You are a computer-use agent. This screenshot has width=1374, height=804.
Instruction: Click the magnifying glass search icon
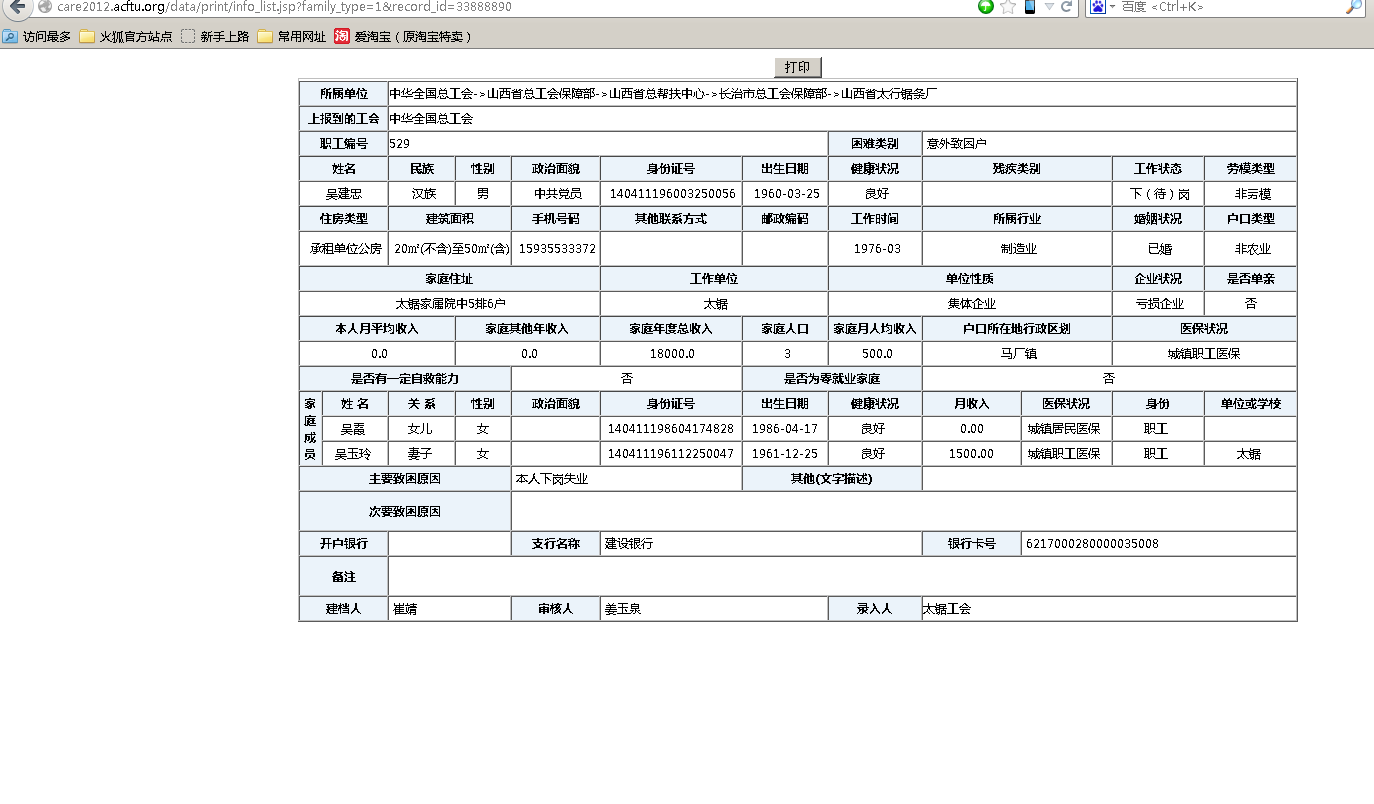pos(1353,6)
